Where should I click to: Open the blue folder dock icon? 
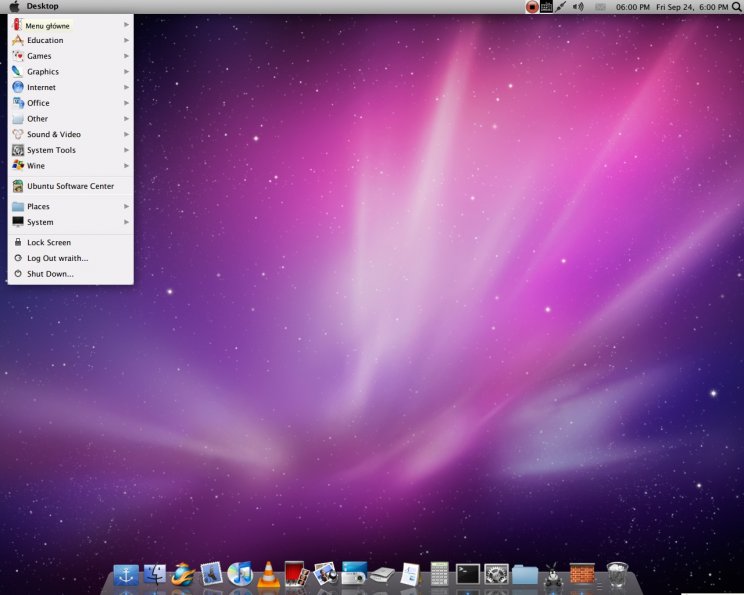click(525, 575)
